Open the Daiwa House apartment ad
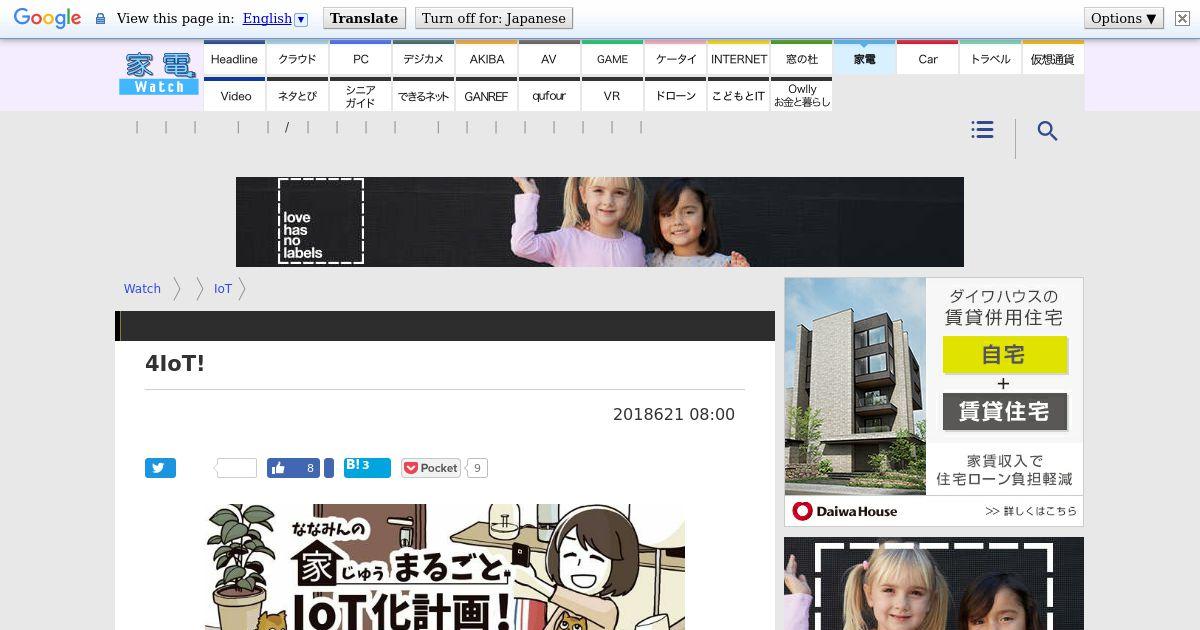The height and width of the screenshot is (630, 1200). (x=934, y=402)
